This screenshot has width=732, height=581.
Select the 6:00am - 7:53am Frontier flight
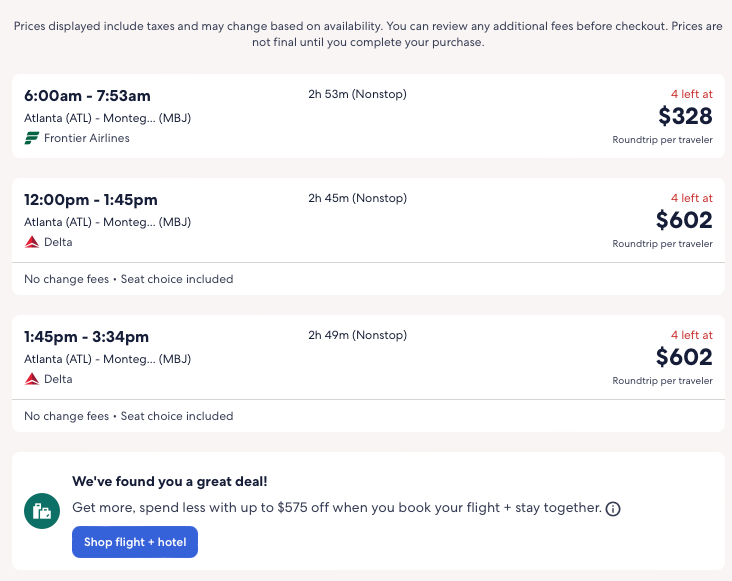click(87, 96)
